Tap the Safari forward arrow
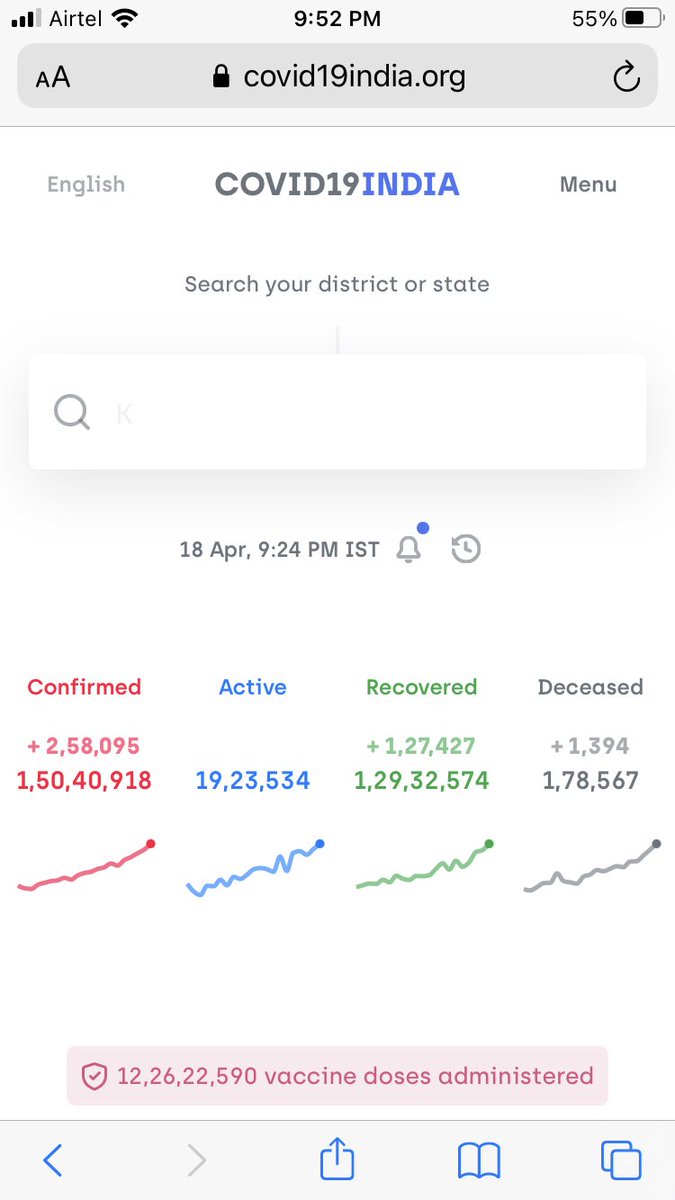This screenshot has width=675, height=1200. point(197,1160)
